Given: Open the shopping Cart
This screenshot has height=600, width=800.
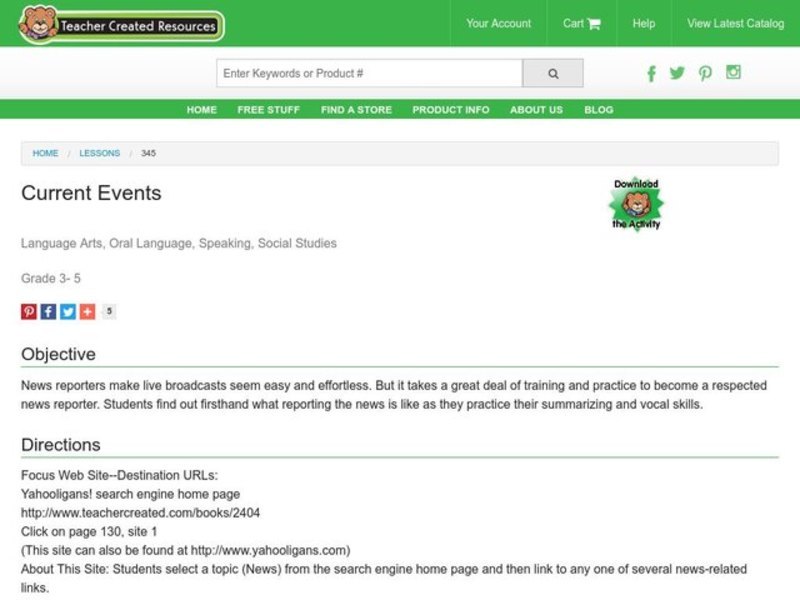Looking at the screenshot, I should tap(581, 23).
